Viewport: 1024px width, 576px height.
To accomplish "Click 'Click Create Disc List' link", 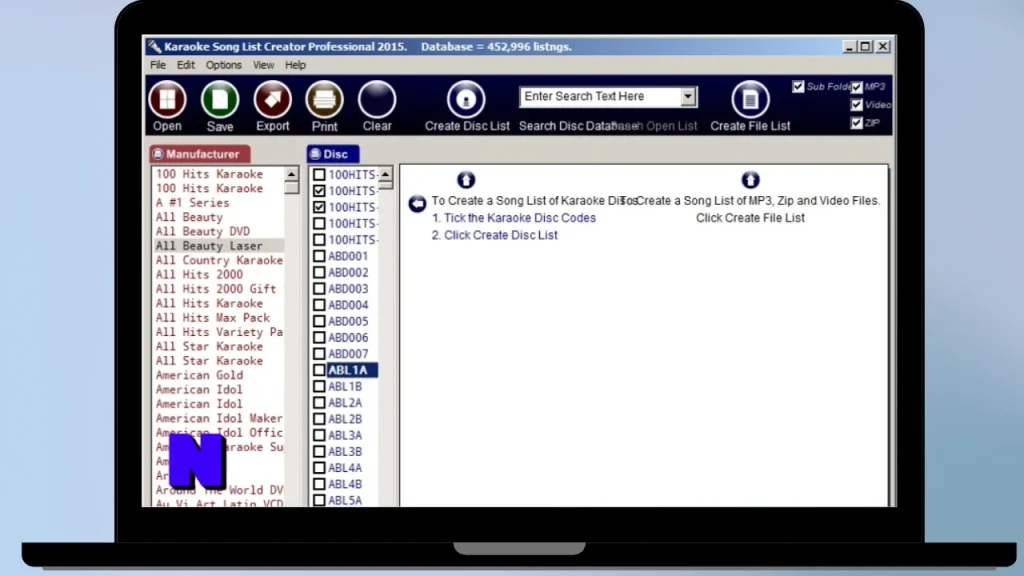I will pos(501,235).
